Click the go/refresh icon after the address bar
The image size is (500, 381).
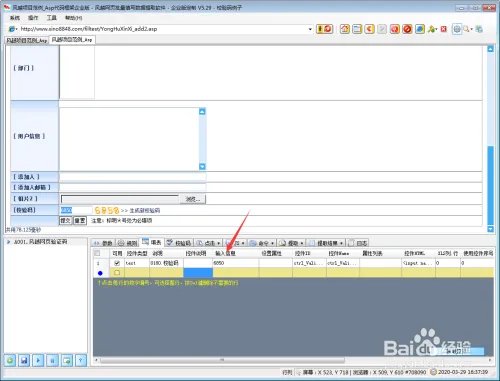(x=324, y=29)
